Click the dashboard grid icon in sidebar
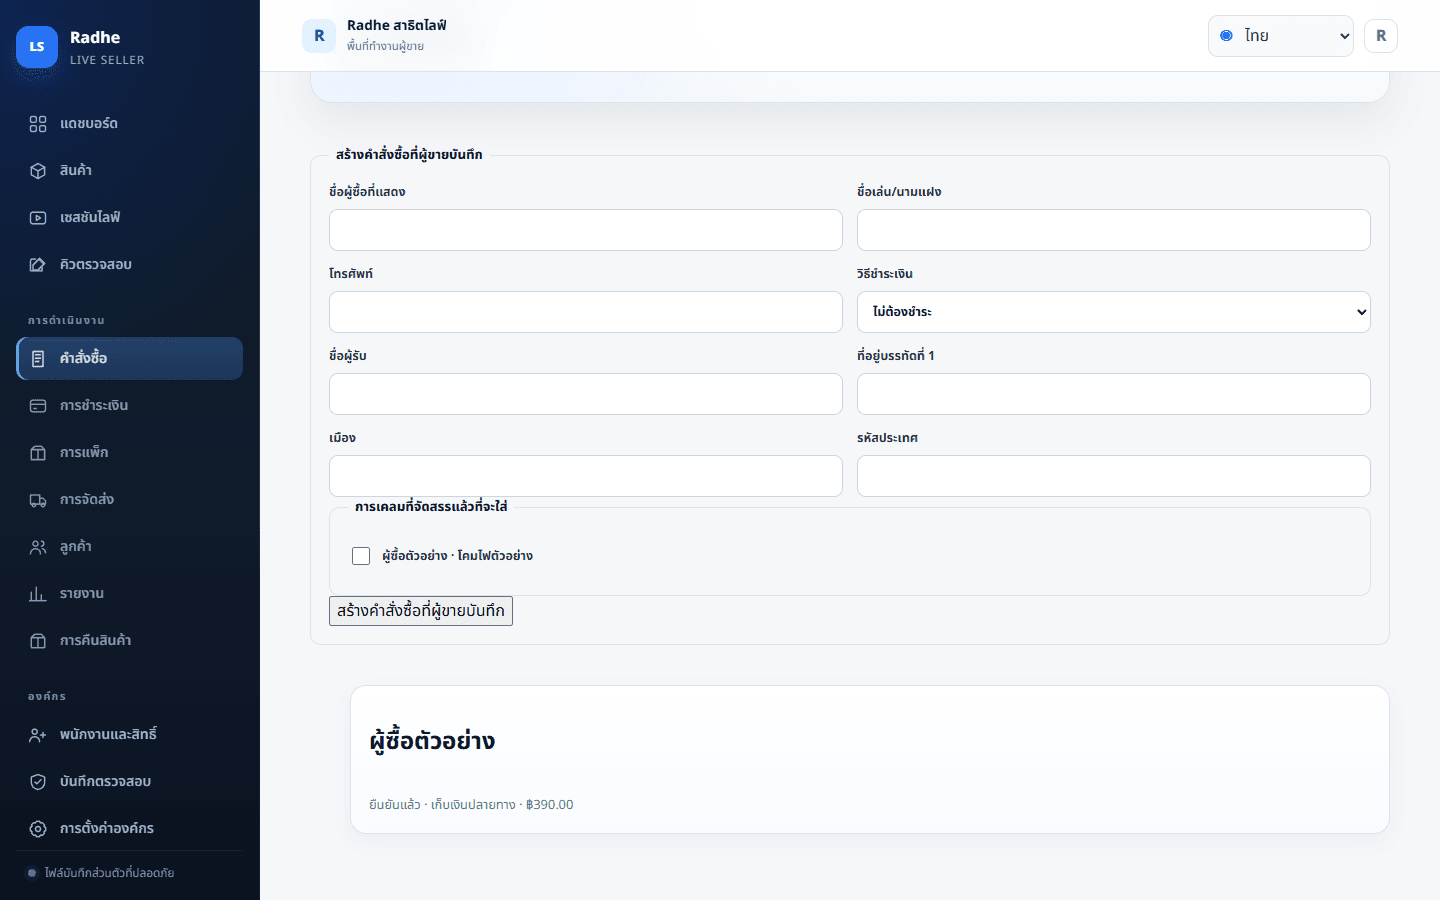This screenshot has width=1440, height=900. click(38, 124)
